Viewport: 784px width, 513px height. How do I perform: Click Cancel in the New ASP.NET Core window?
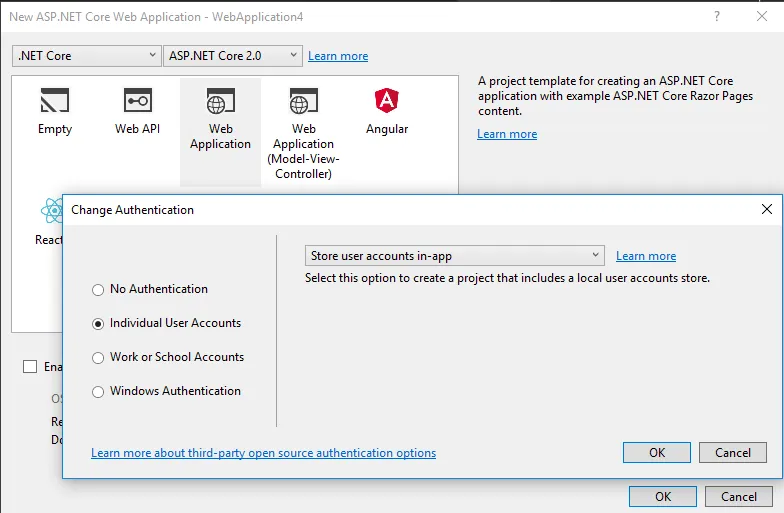pyautogui.click(x=738, y=496)
